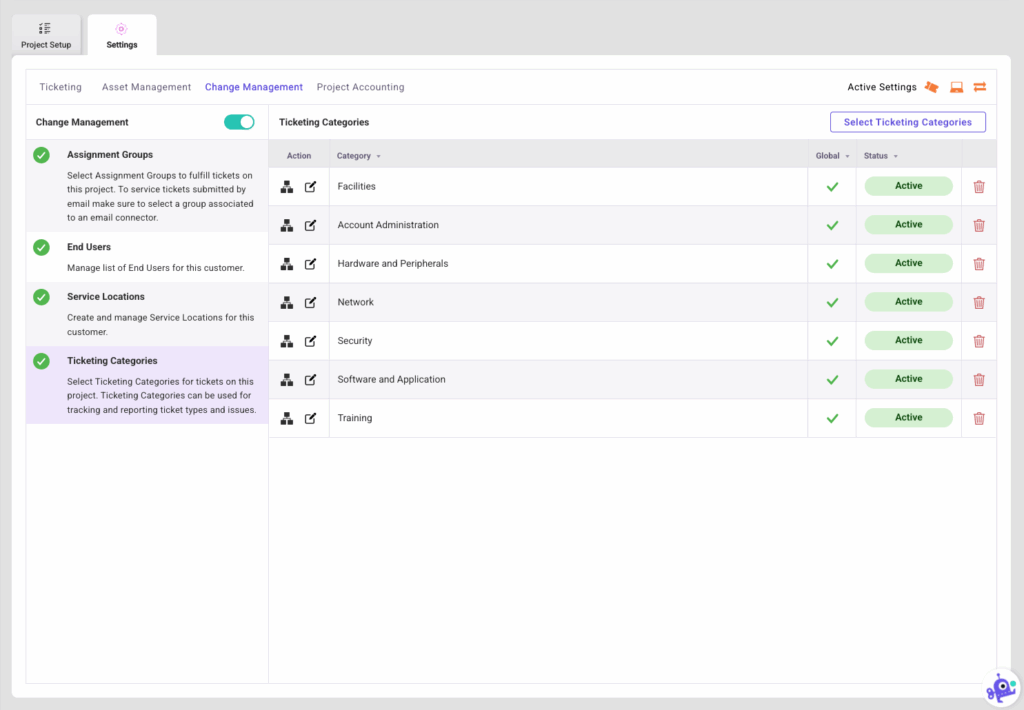Viewport: 1024px width, 710px height.
Task: Toggle the Change Management switch off
Action: coord(239,122)
